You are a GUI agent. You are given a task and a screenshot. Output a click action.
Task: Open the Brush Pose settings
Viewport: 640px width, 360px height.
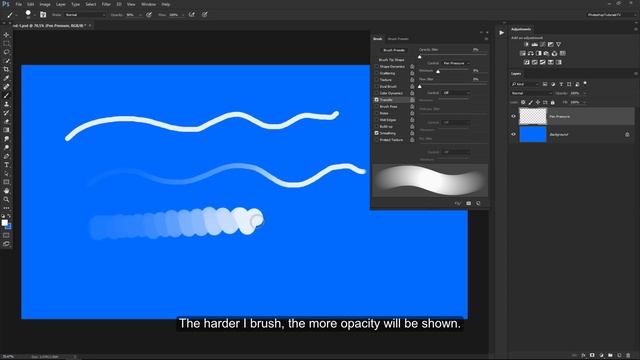389,107
